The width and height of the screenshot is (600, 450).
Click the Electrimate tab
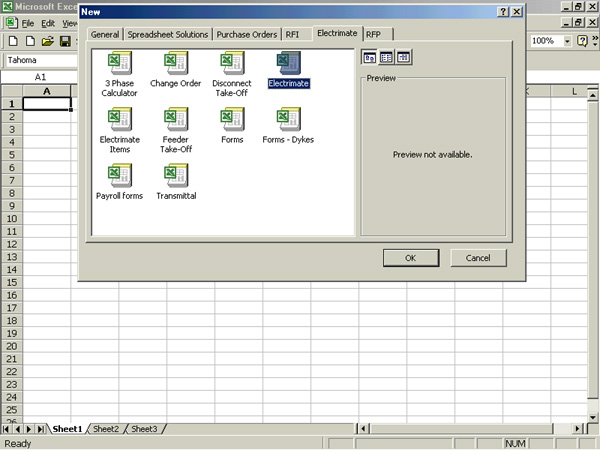coord(337,33)
